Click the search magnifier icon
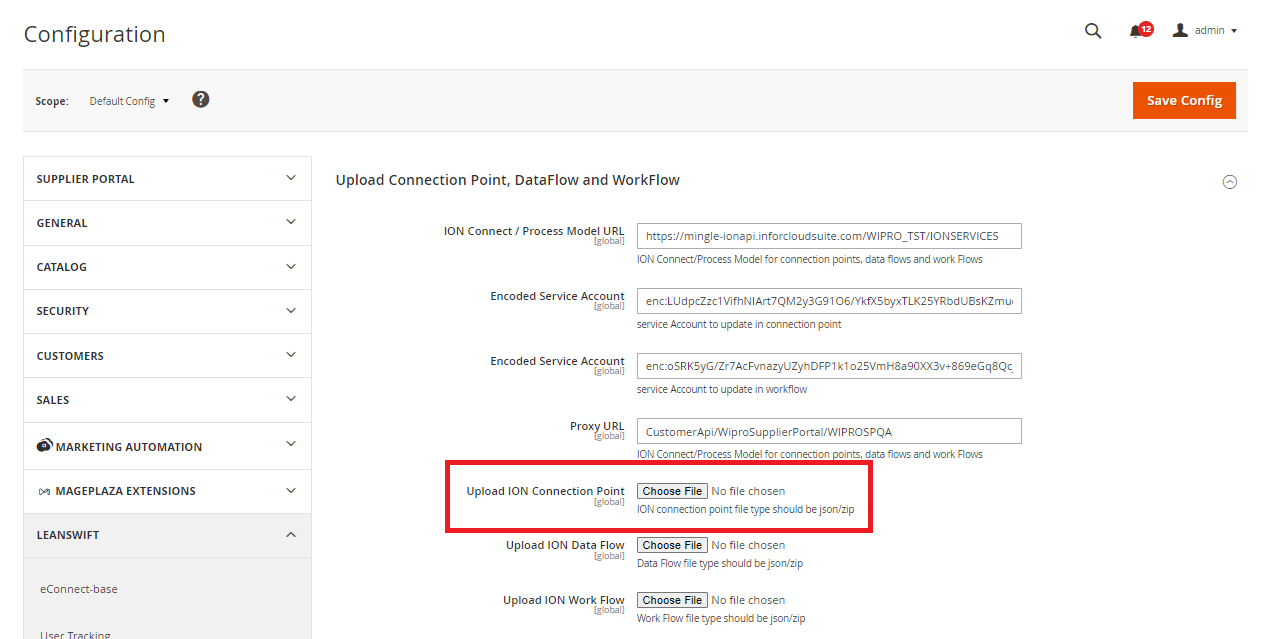Image resolution: width=1270 pixels, height=639 pixels. coord(1092,31)
